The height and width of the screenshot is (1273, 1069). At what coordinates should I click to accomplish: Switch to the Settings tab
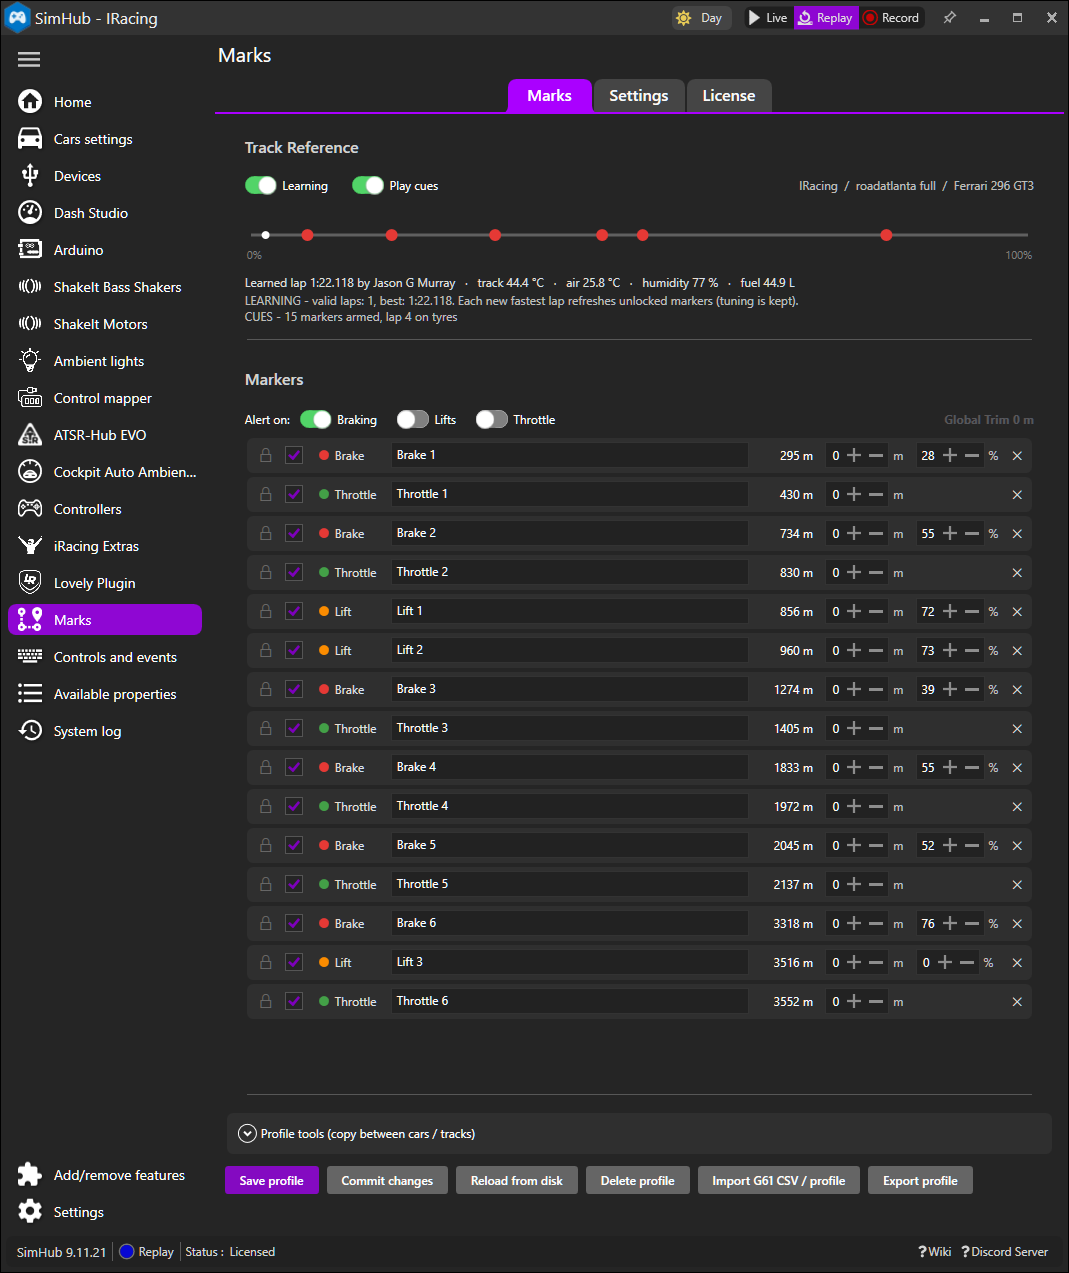tap(638, 96)
